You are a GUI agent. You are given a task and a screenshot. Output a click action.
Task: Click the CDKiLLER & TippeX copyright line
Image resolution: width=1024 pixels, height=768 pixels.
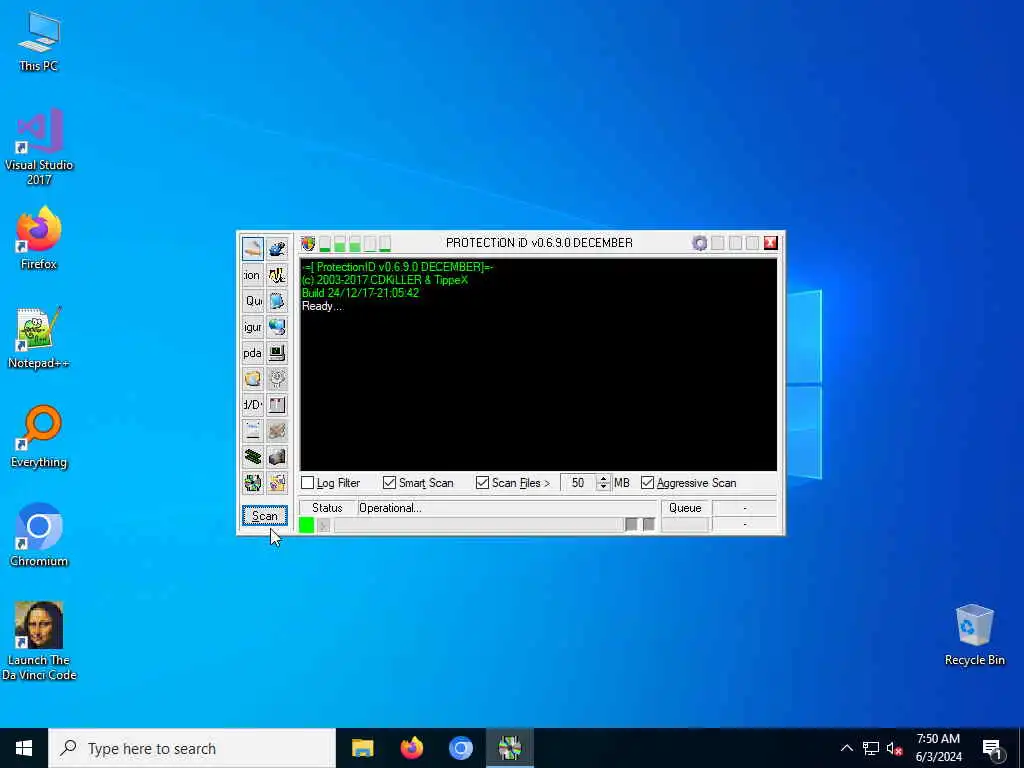385,280
